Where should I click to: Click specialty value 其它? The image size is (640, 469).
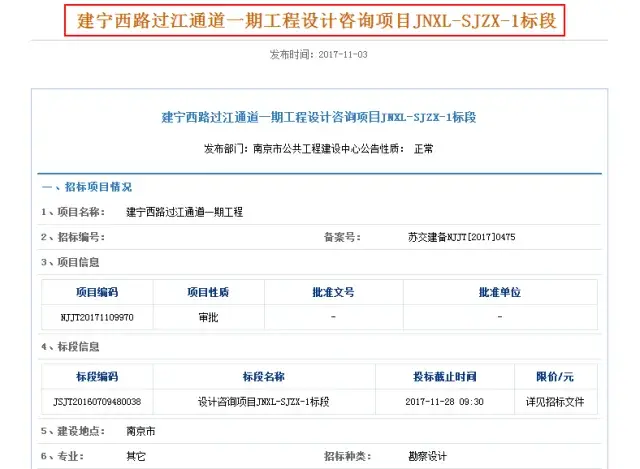click(136, 456)
